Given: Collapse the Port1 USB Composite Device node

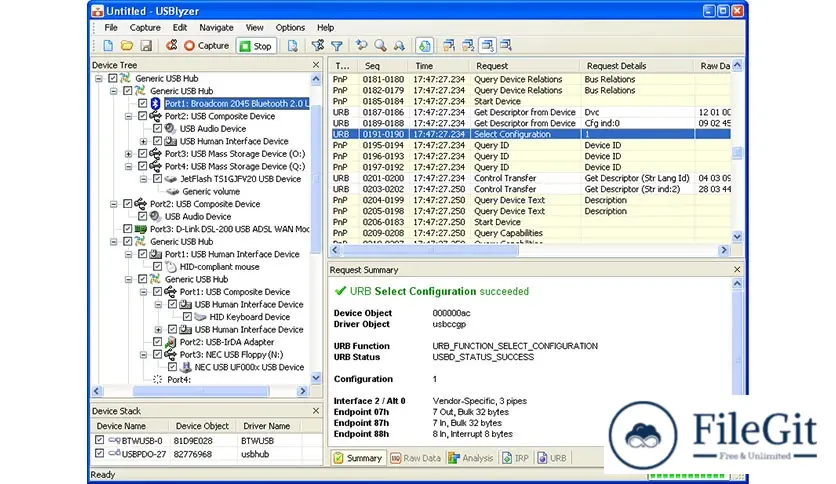Looking at the screenshot, I should pos(143,292).
